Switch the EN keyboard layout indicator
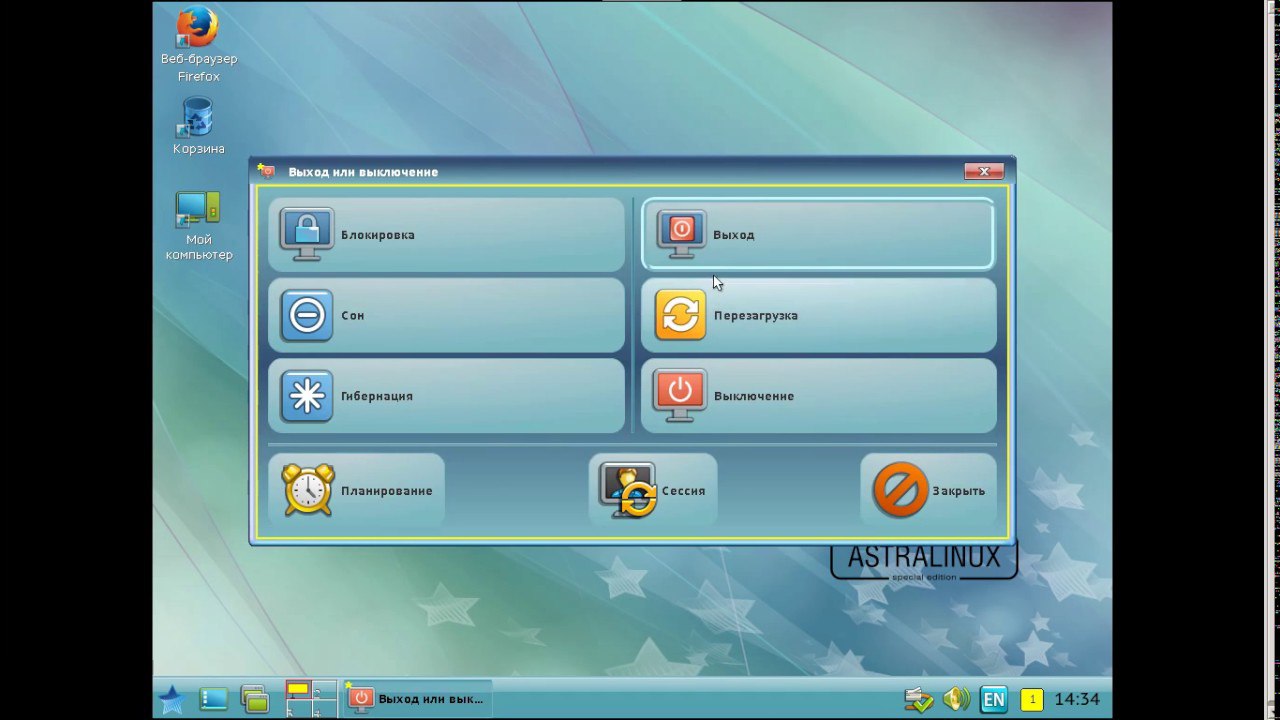This screenshot has height=720, width=1280. [993, 699]
